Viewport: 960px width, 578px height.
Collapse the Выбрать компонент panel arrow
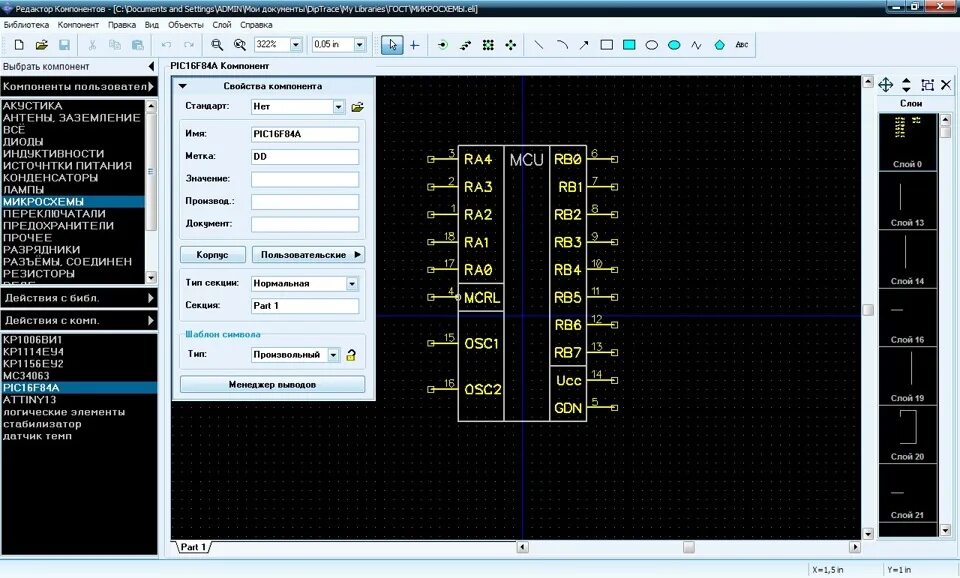[x=151, y=66]
